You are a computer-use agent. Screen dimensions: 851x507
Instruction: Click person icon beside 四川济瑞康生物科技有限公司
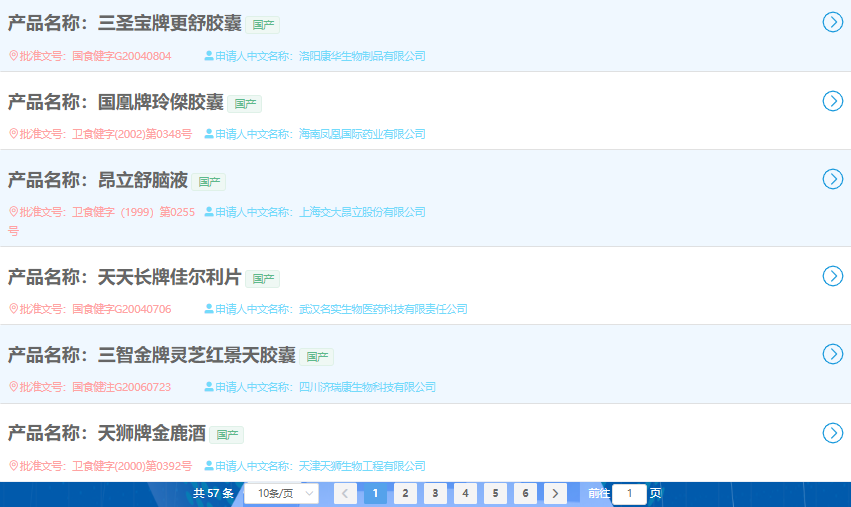coord(209,386)
